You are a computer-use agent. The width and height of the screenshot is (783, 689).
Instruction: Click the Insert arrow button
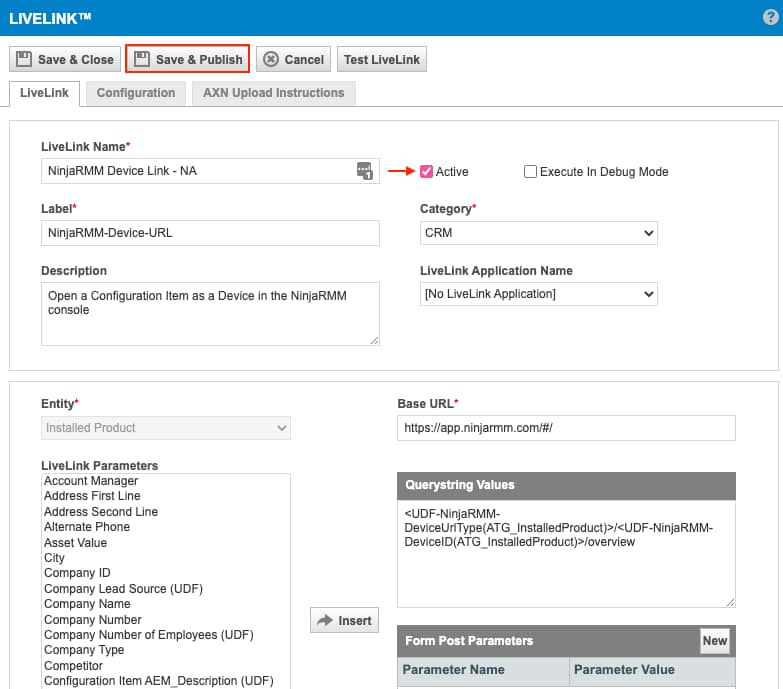click(x=345, y=620)
